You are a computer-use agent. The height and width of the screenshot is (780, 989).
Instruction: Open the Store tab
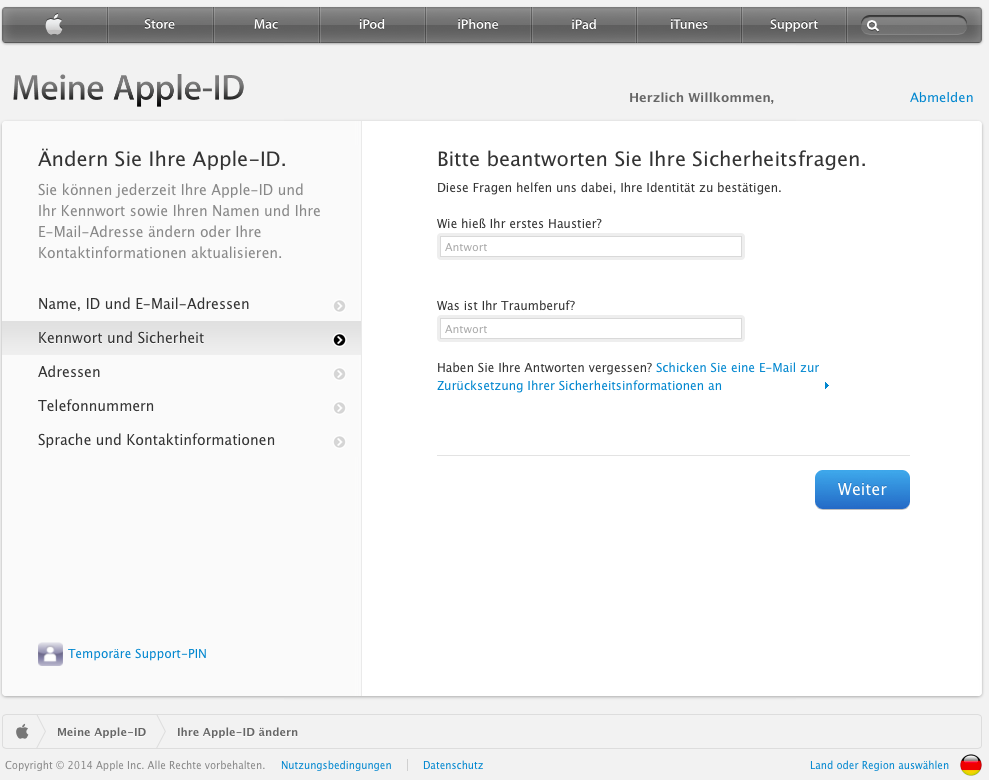160,25
